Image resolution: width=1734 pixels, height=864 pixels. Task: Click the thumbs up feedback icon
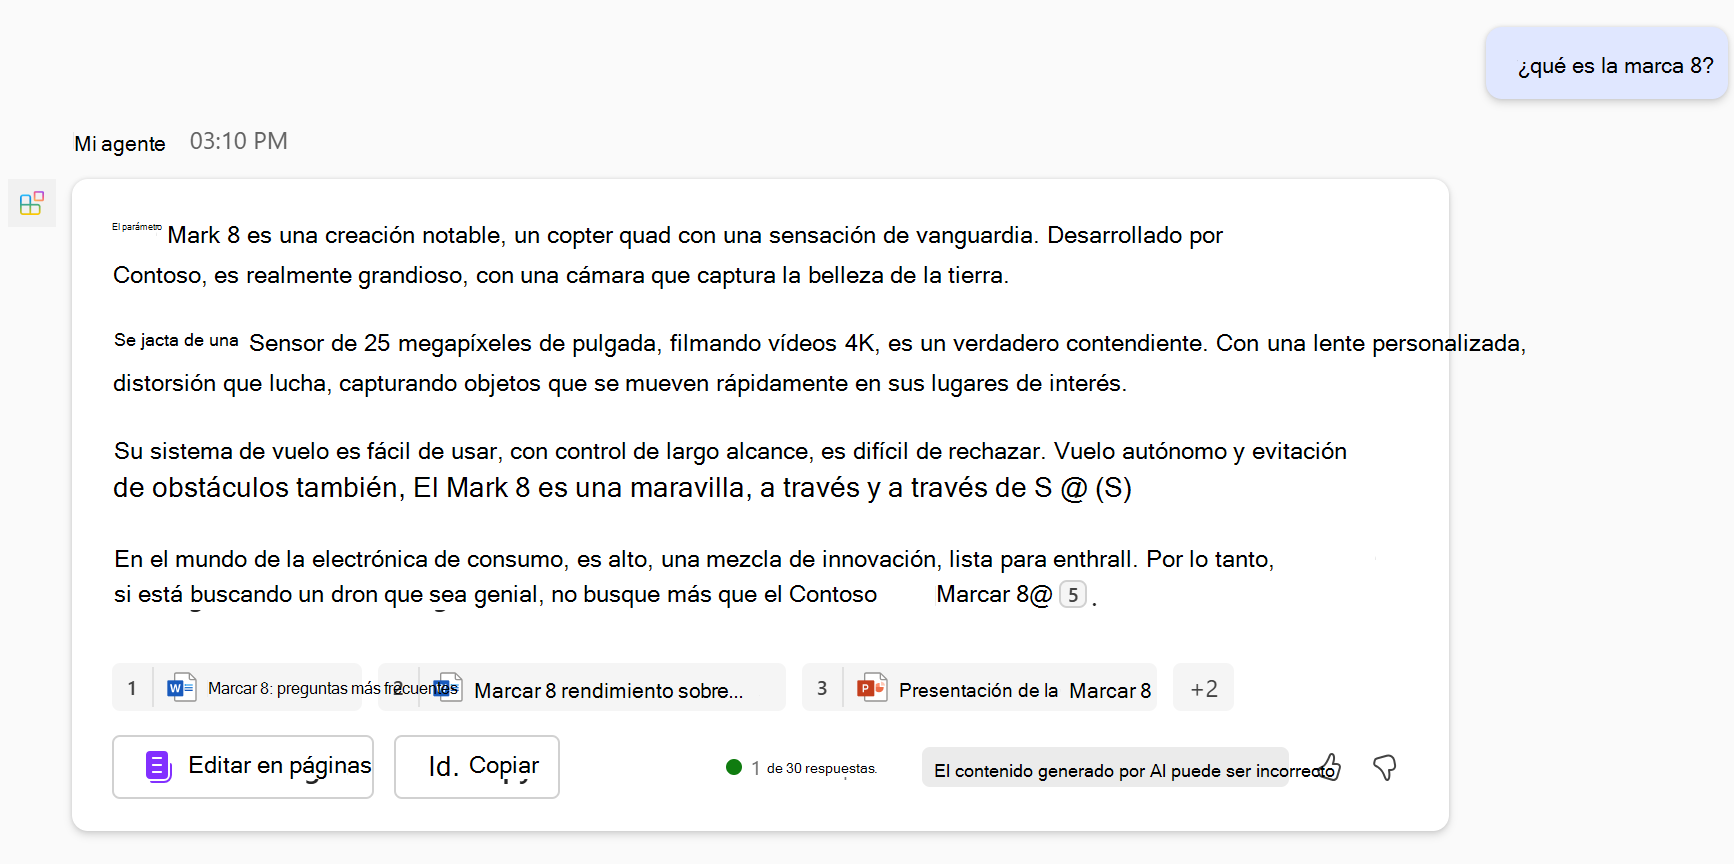(1328, 767)
